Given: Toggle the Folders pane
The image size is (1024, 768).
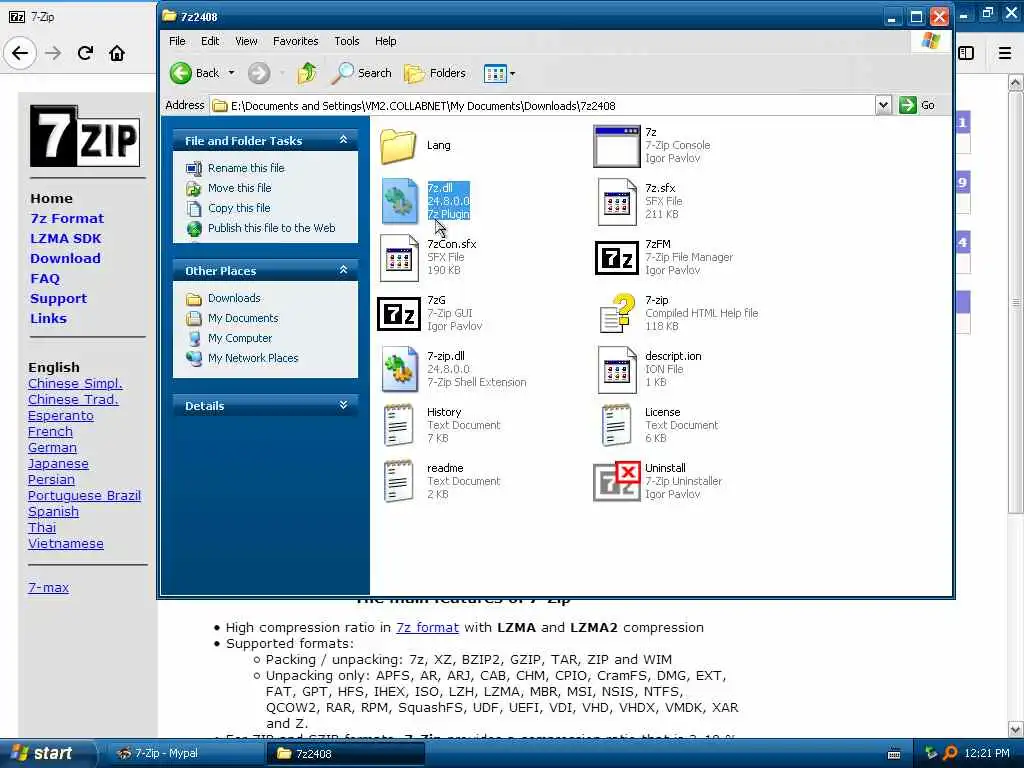Looking at the screenshot, I should point(435,73).
